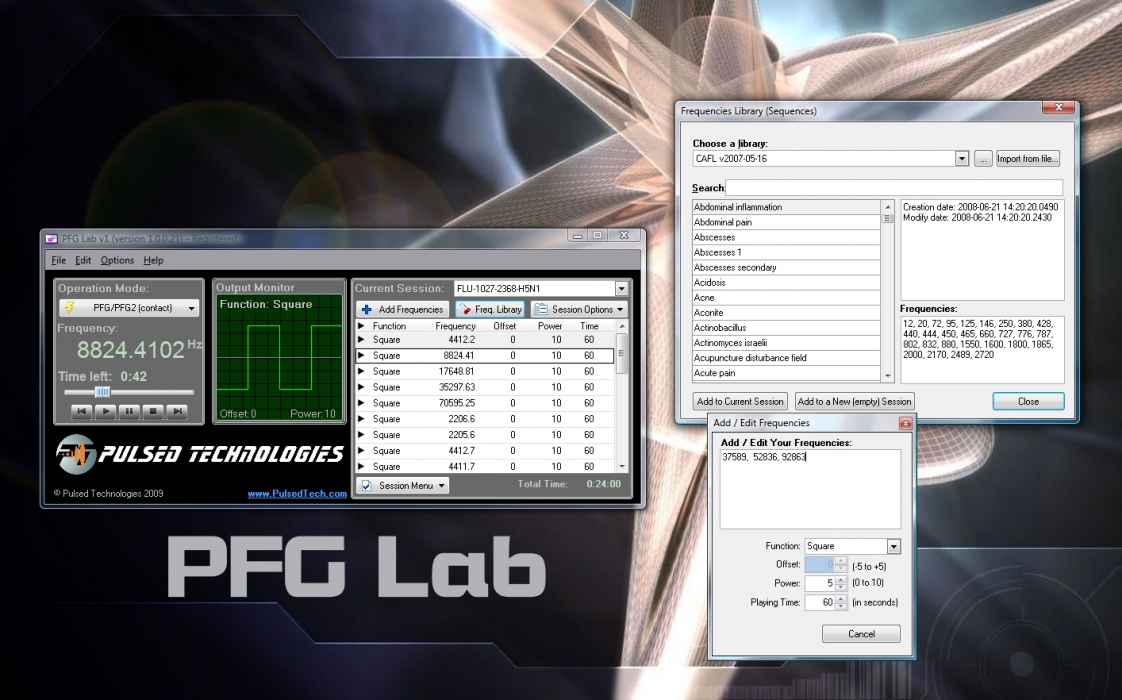Visit the www.PulsedTech.com link
Screen dimensions: 1122x700
coord(297,493)
